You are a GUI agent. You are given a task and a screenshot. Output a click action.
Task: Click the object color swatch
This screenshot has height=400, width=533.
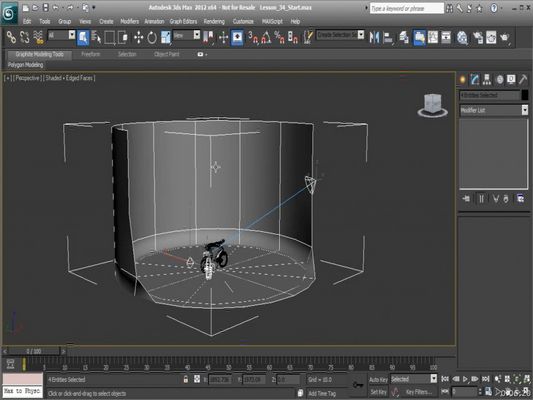[x=525, y=95]
